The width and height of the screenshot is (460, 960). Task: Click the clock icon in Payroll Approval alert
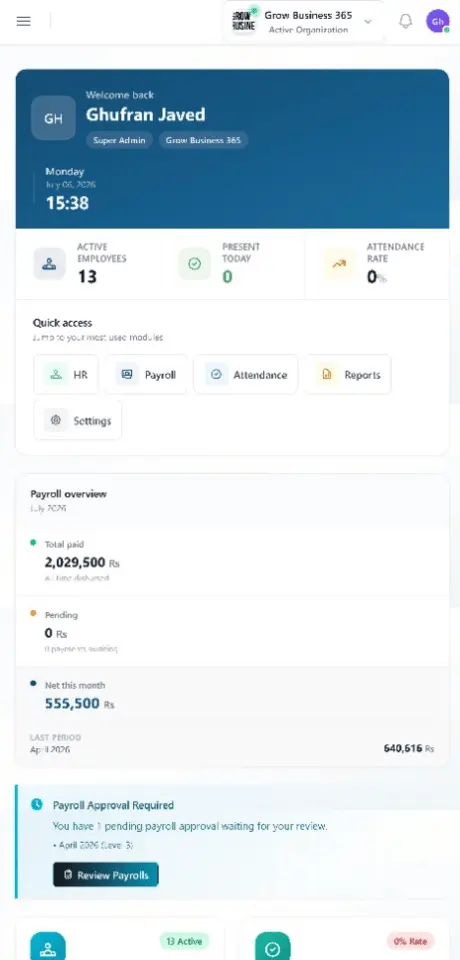[x=37, y=804]
